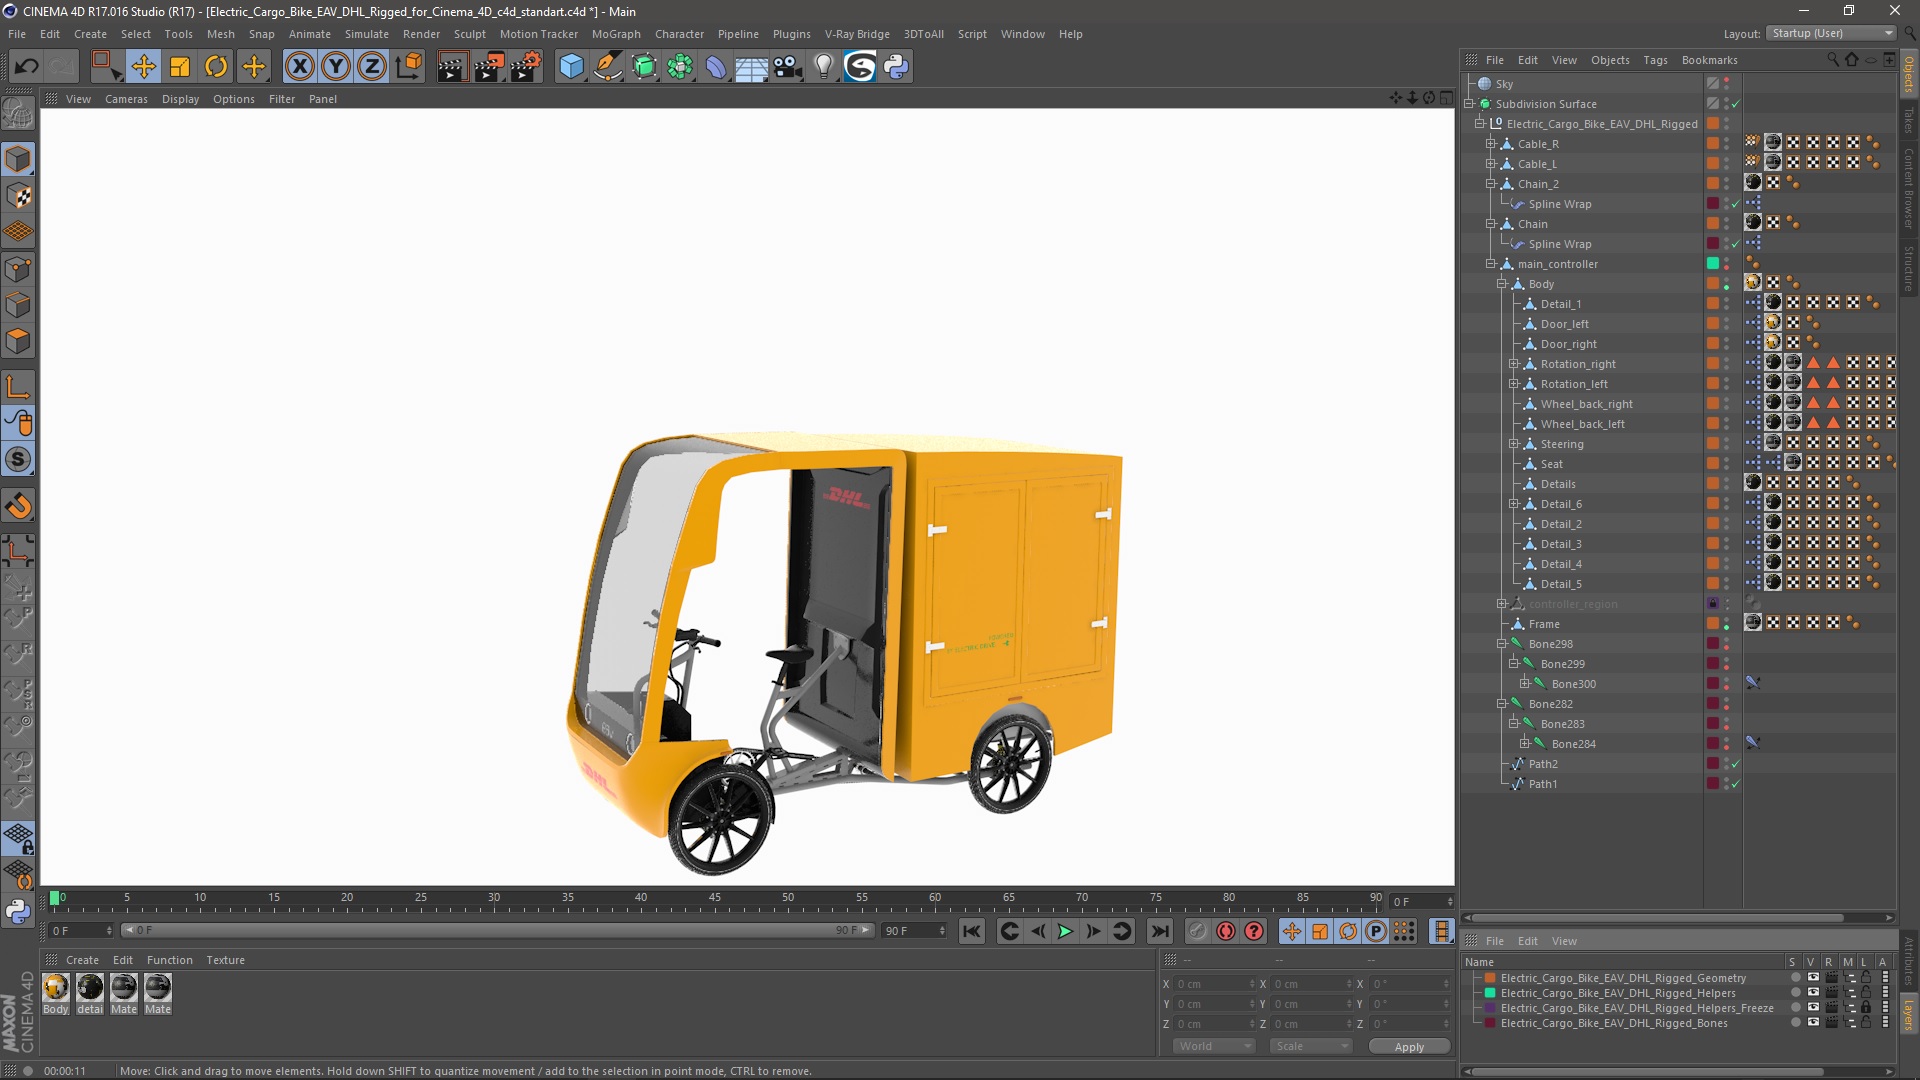This screenshot has height=1080, width=1920.
Task: Select Polygons mode in left sidebar
Action: [18, 341]
